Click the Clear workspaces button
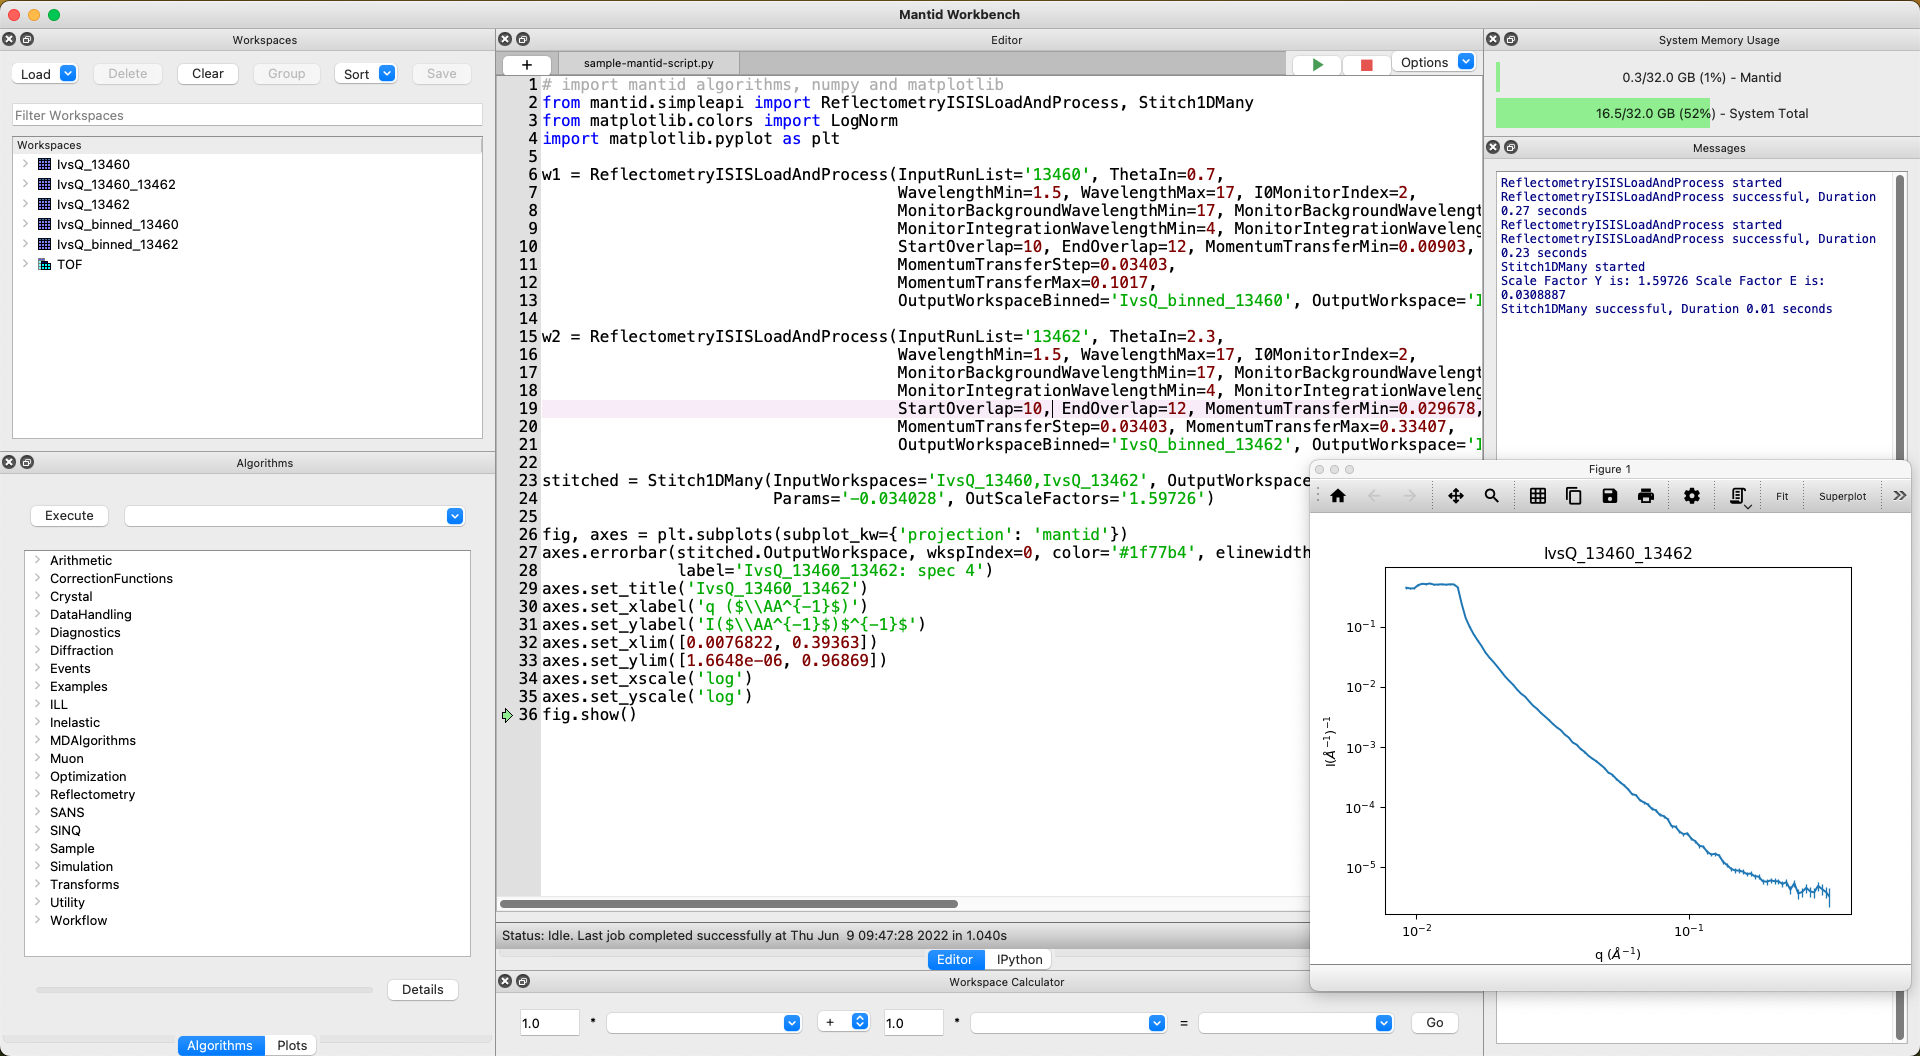 pos(208,74)
